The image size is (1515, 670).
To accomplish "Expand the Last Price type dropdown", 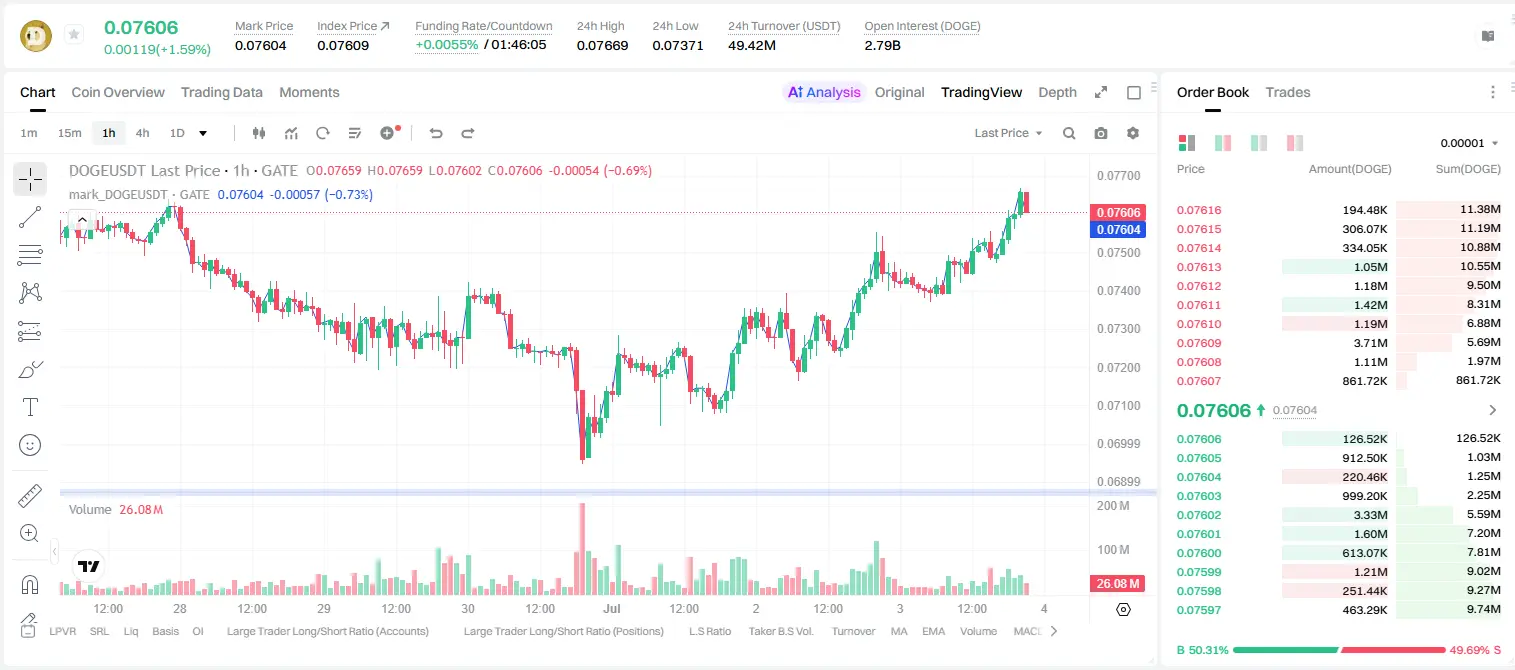I will pos(1008,133).
